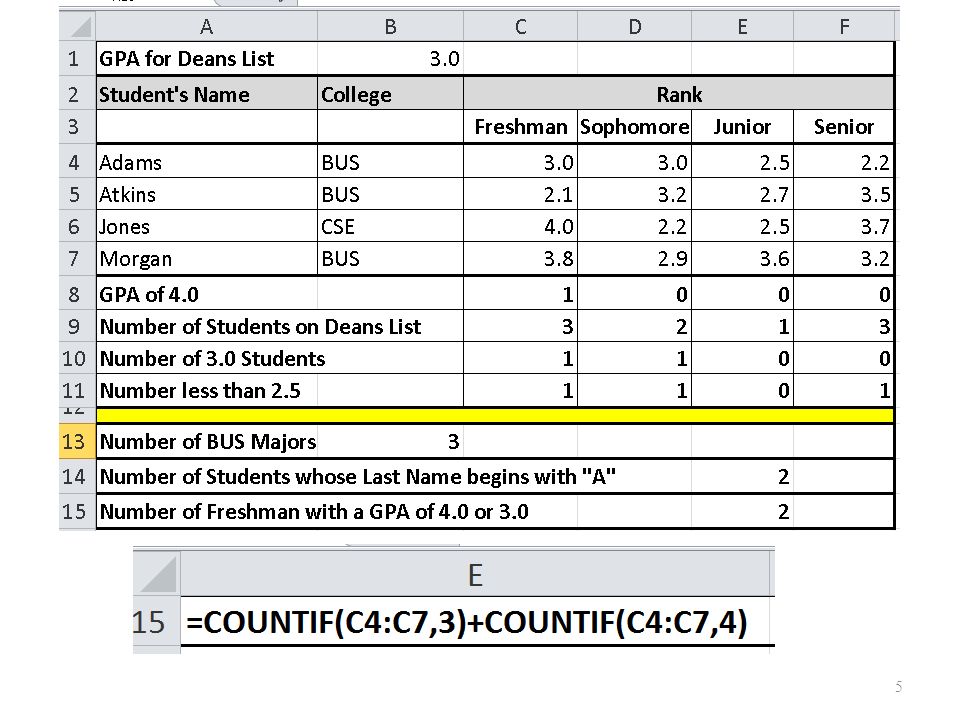Screen dimensions: 960x720
Task: Select column B header
Action: click(x=390, y=26)
